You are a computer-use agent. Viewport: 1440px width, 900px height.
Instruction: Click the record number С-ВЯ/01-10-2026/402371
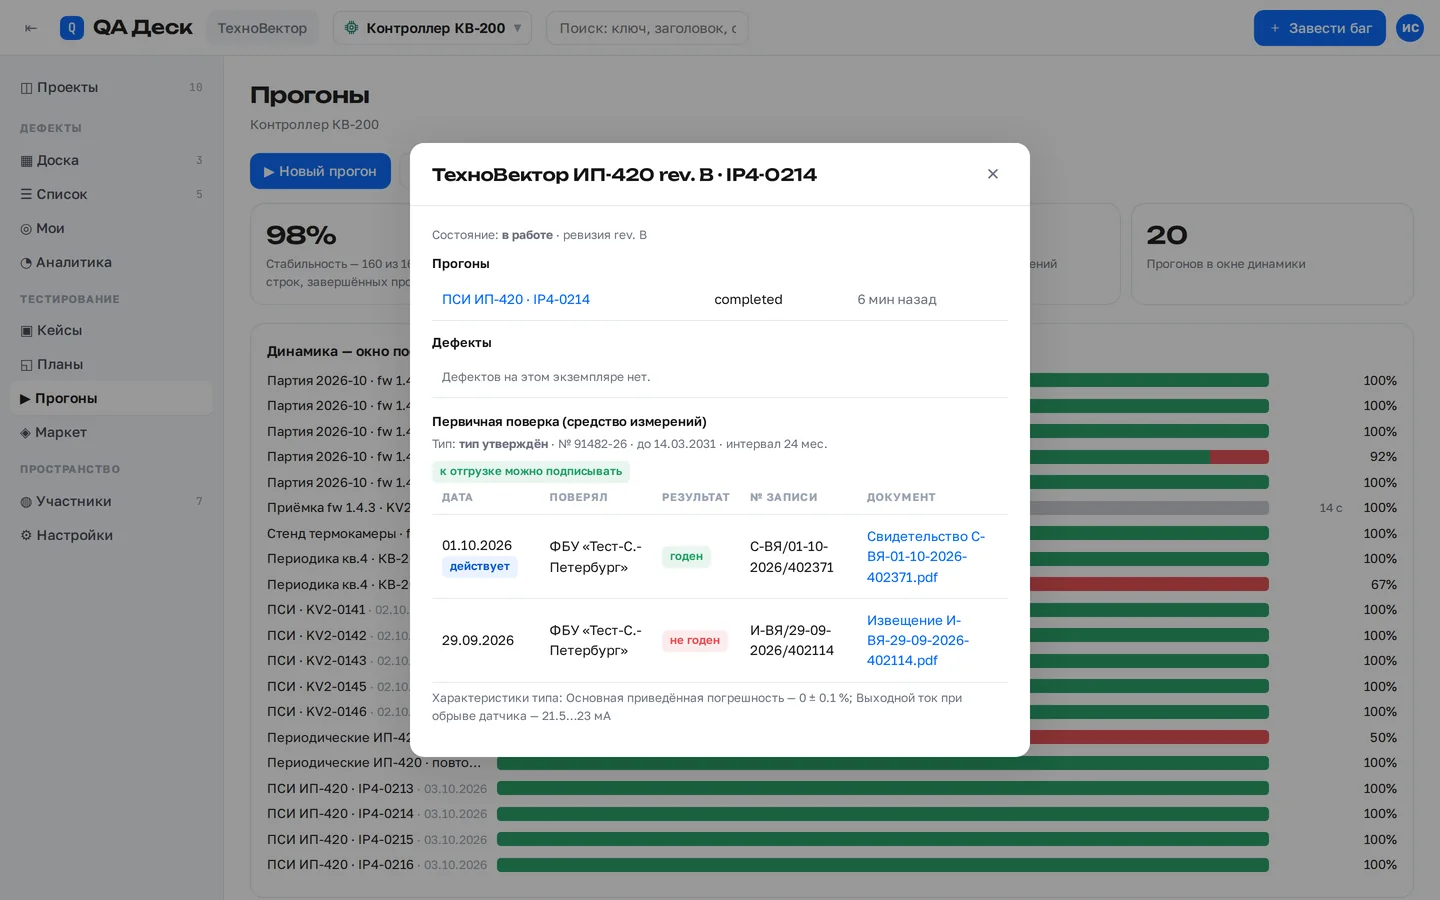[x=792, y=557]
